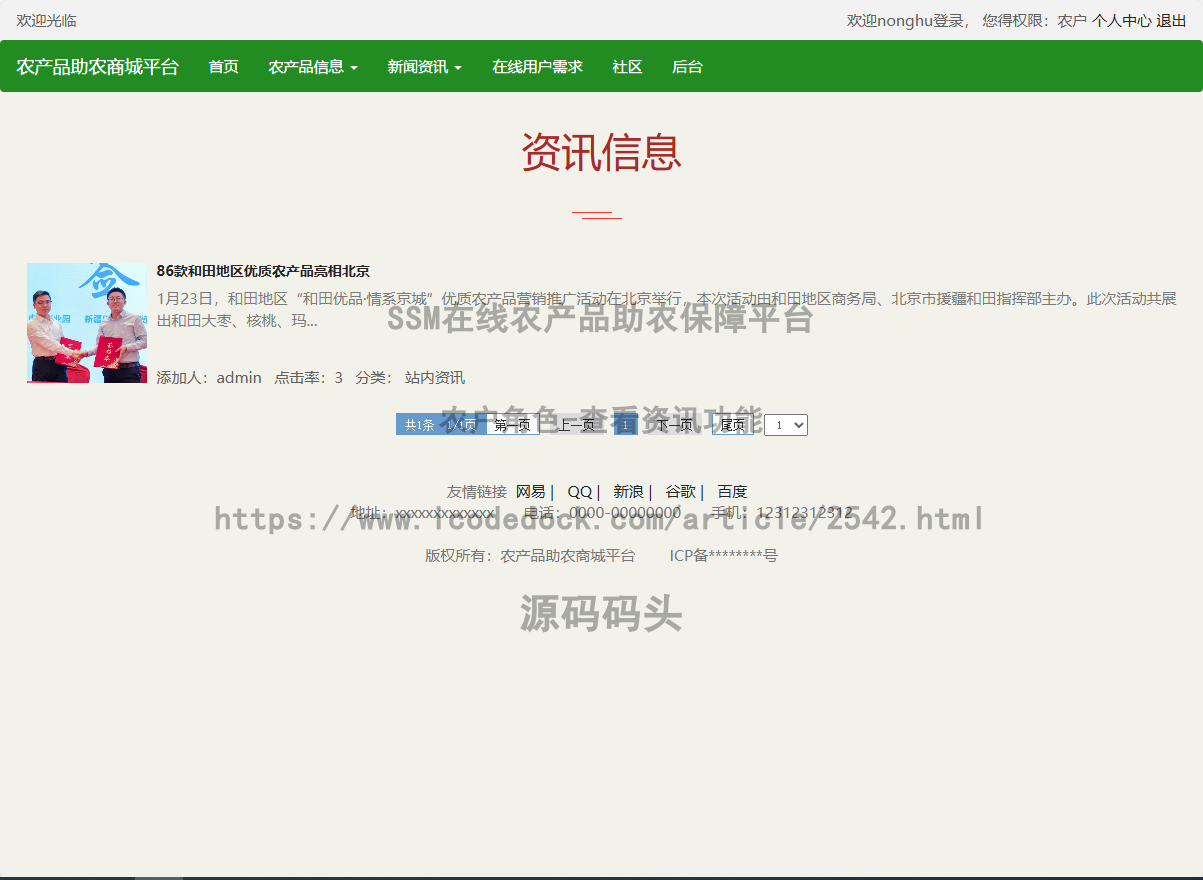The width and height of the screenshot is (1203, 880).
Task: Open the 新浪 friendly link
Action: [629, 491]
